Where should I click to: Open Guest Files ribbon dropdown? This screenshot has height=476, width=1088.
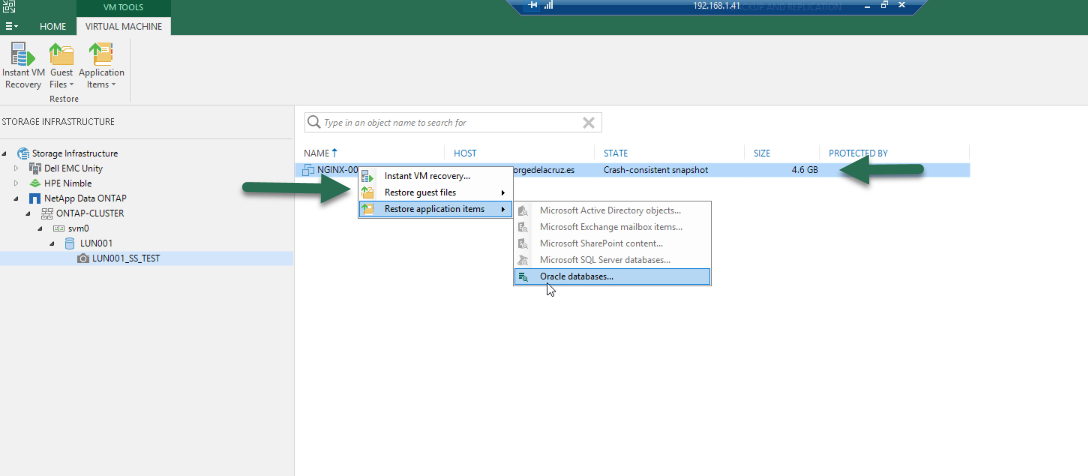61,66
